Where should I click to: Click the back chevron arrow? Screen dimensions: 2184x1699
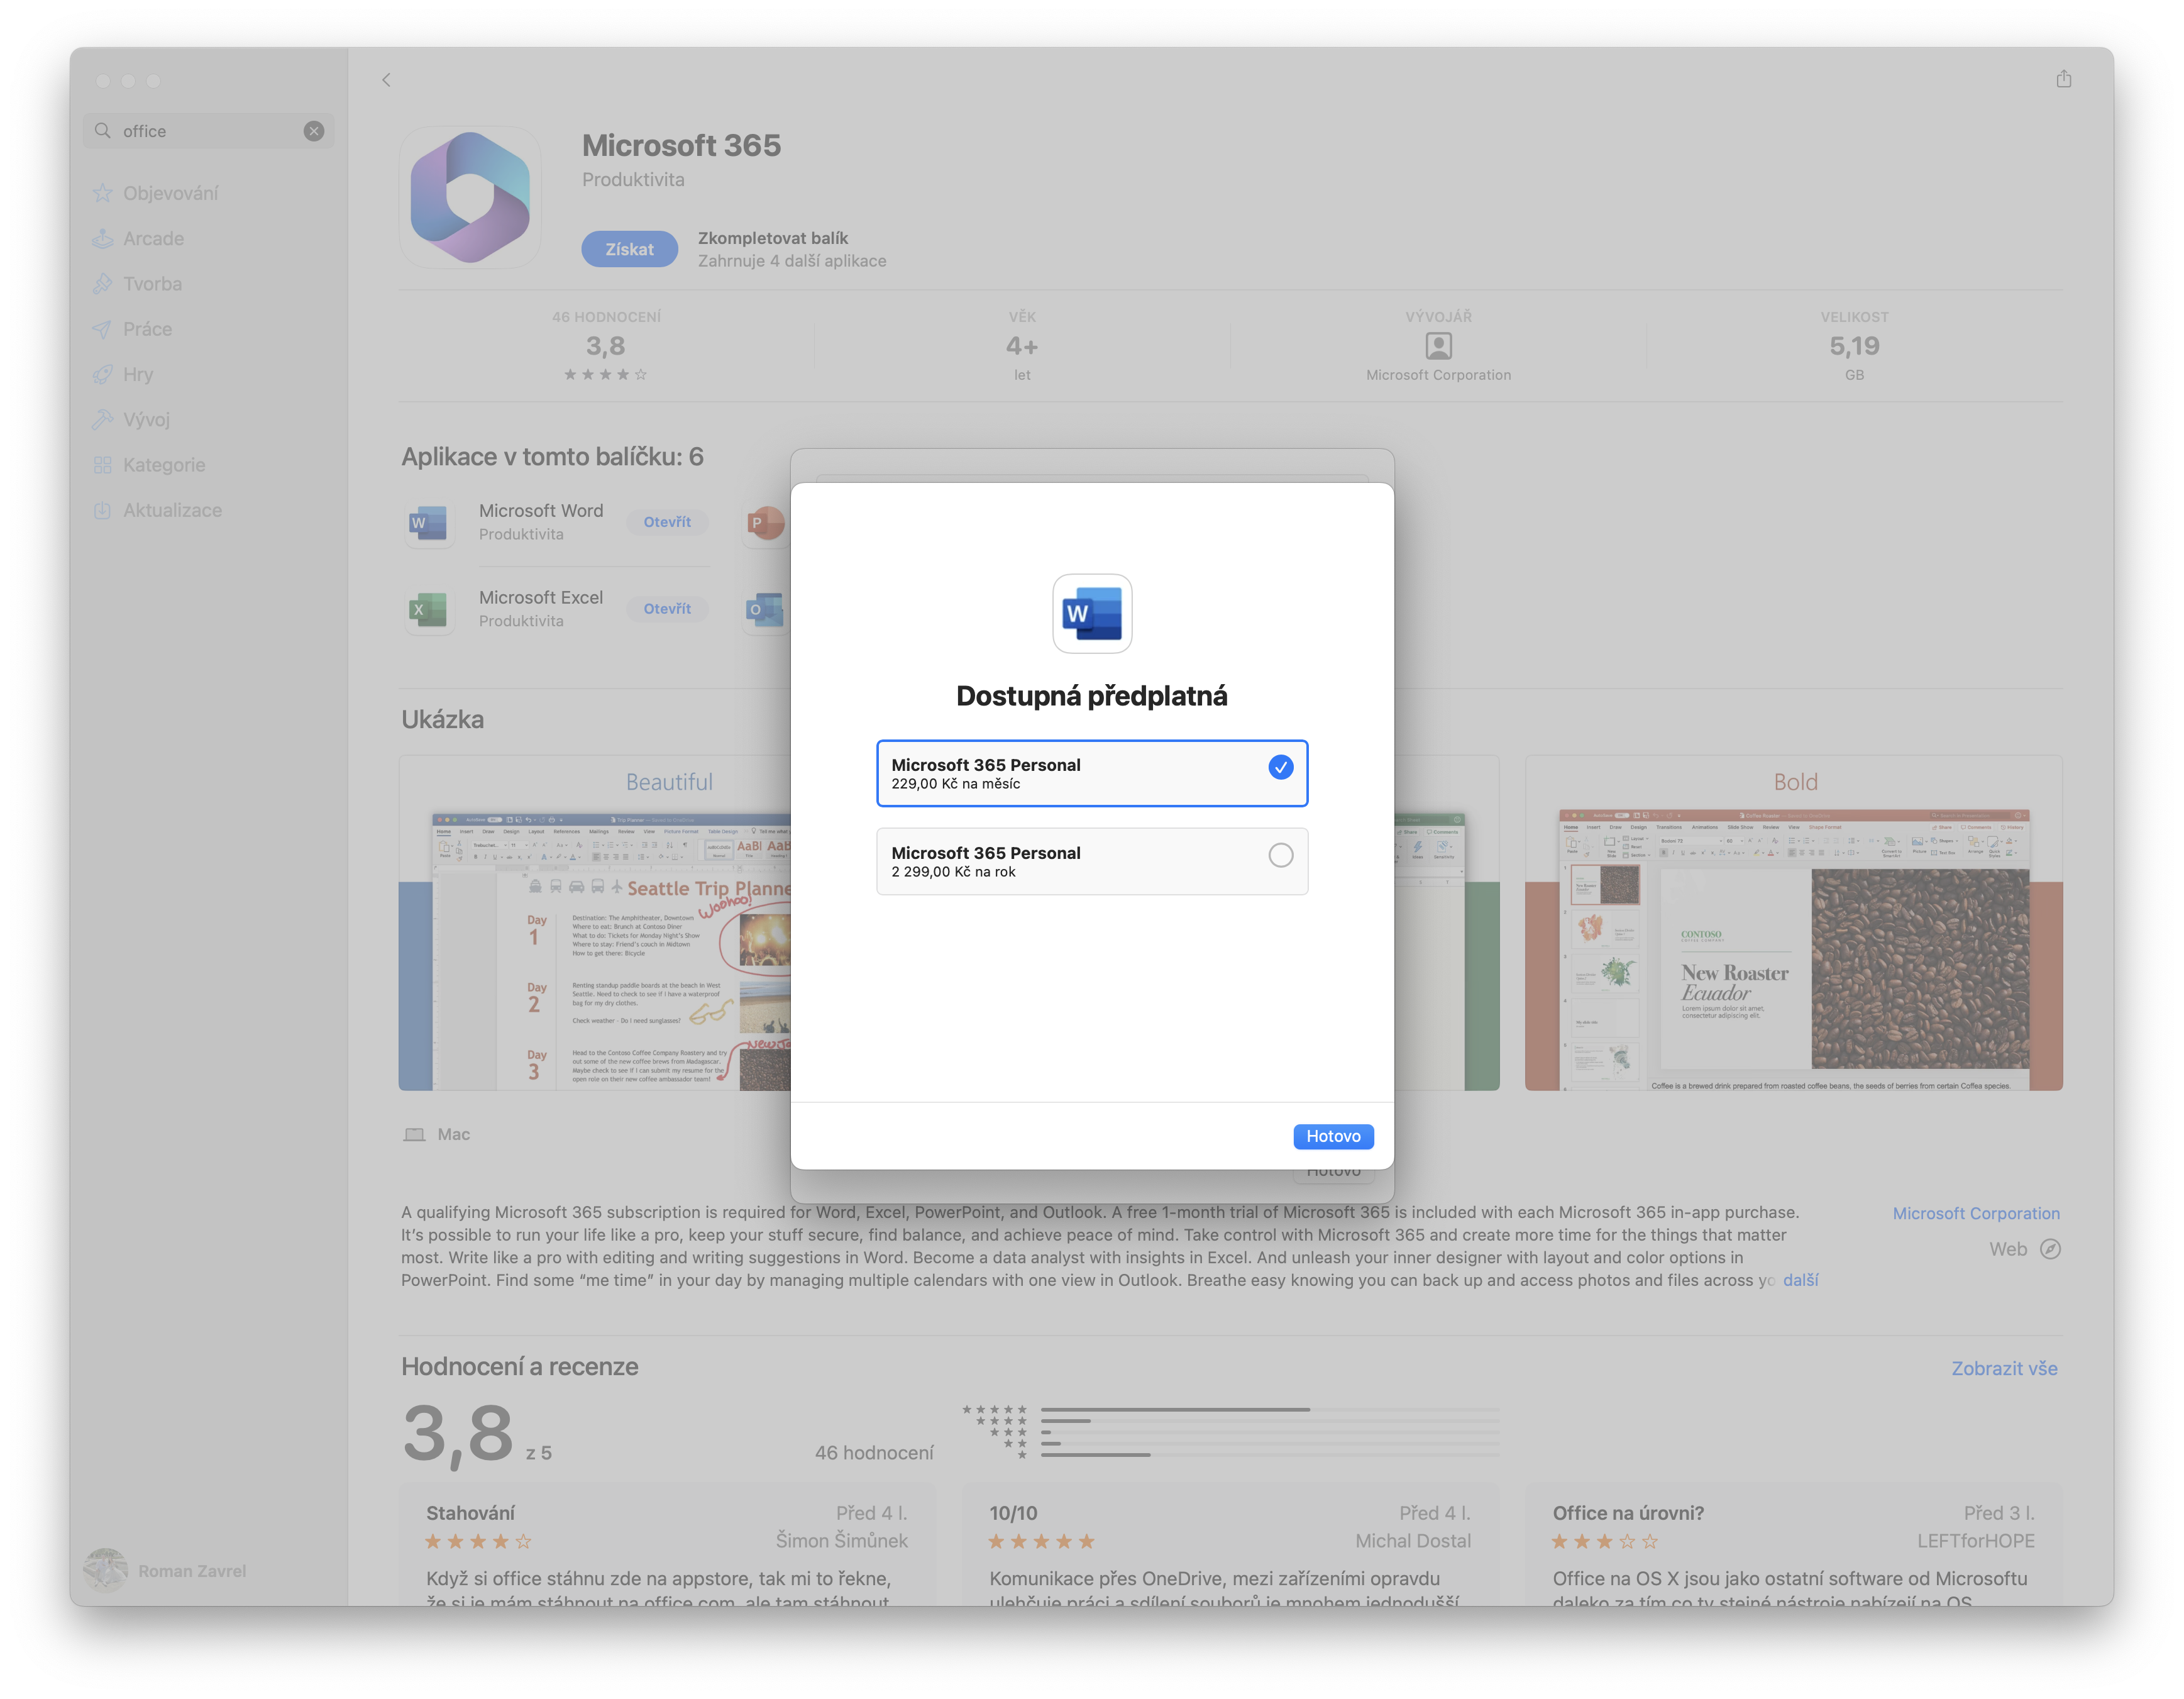point(386,80)
